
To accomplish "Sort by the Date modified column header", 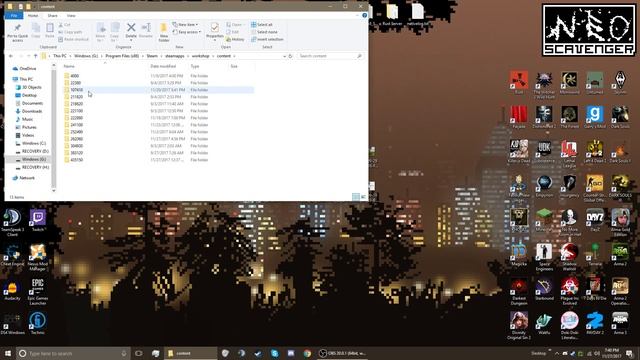I will pos(163,66).
